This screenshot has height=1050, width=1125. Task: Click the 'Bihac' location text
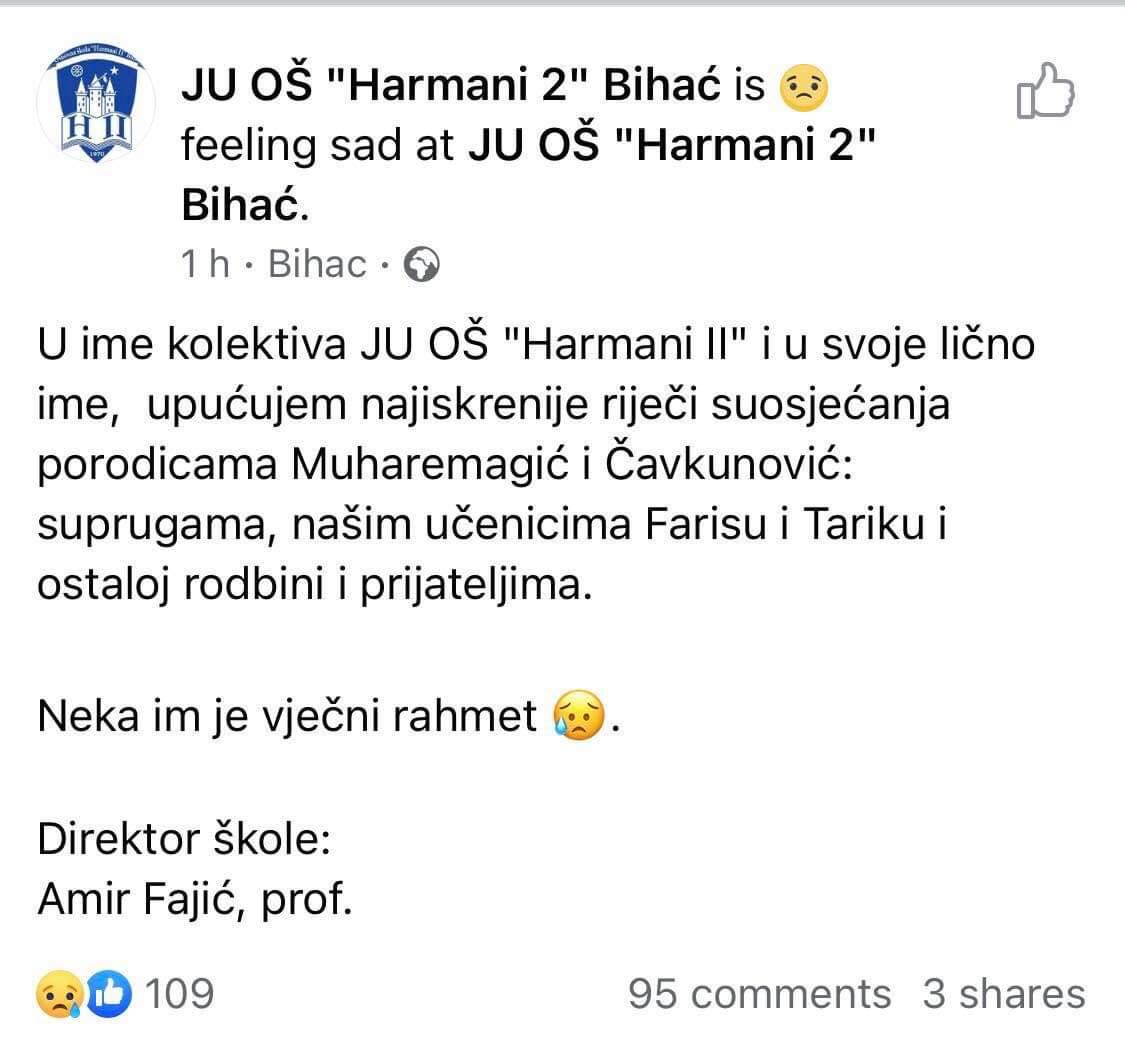[318, 264]
